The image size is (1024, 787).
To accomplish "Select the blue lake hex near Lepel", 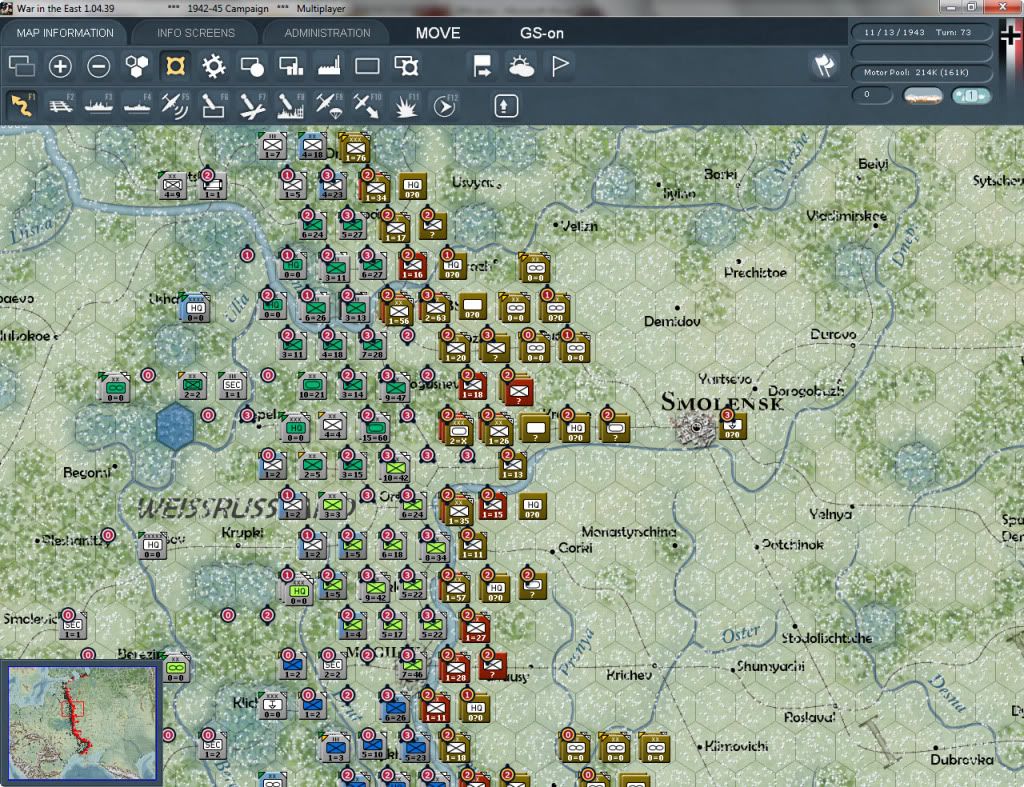I will [x=175, y=426].
